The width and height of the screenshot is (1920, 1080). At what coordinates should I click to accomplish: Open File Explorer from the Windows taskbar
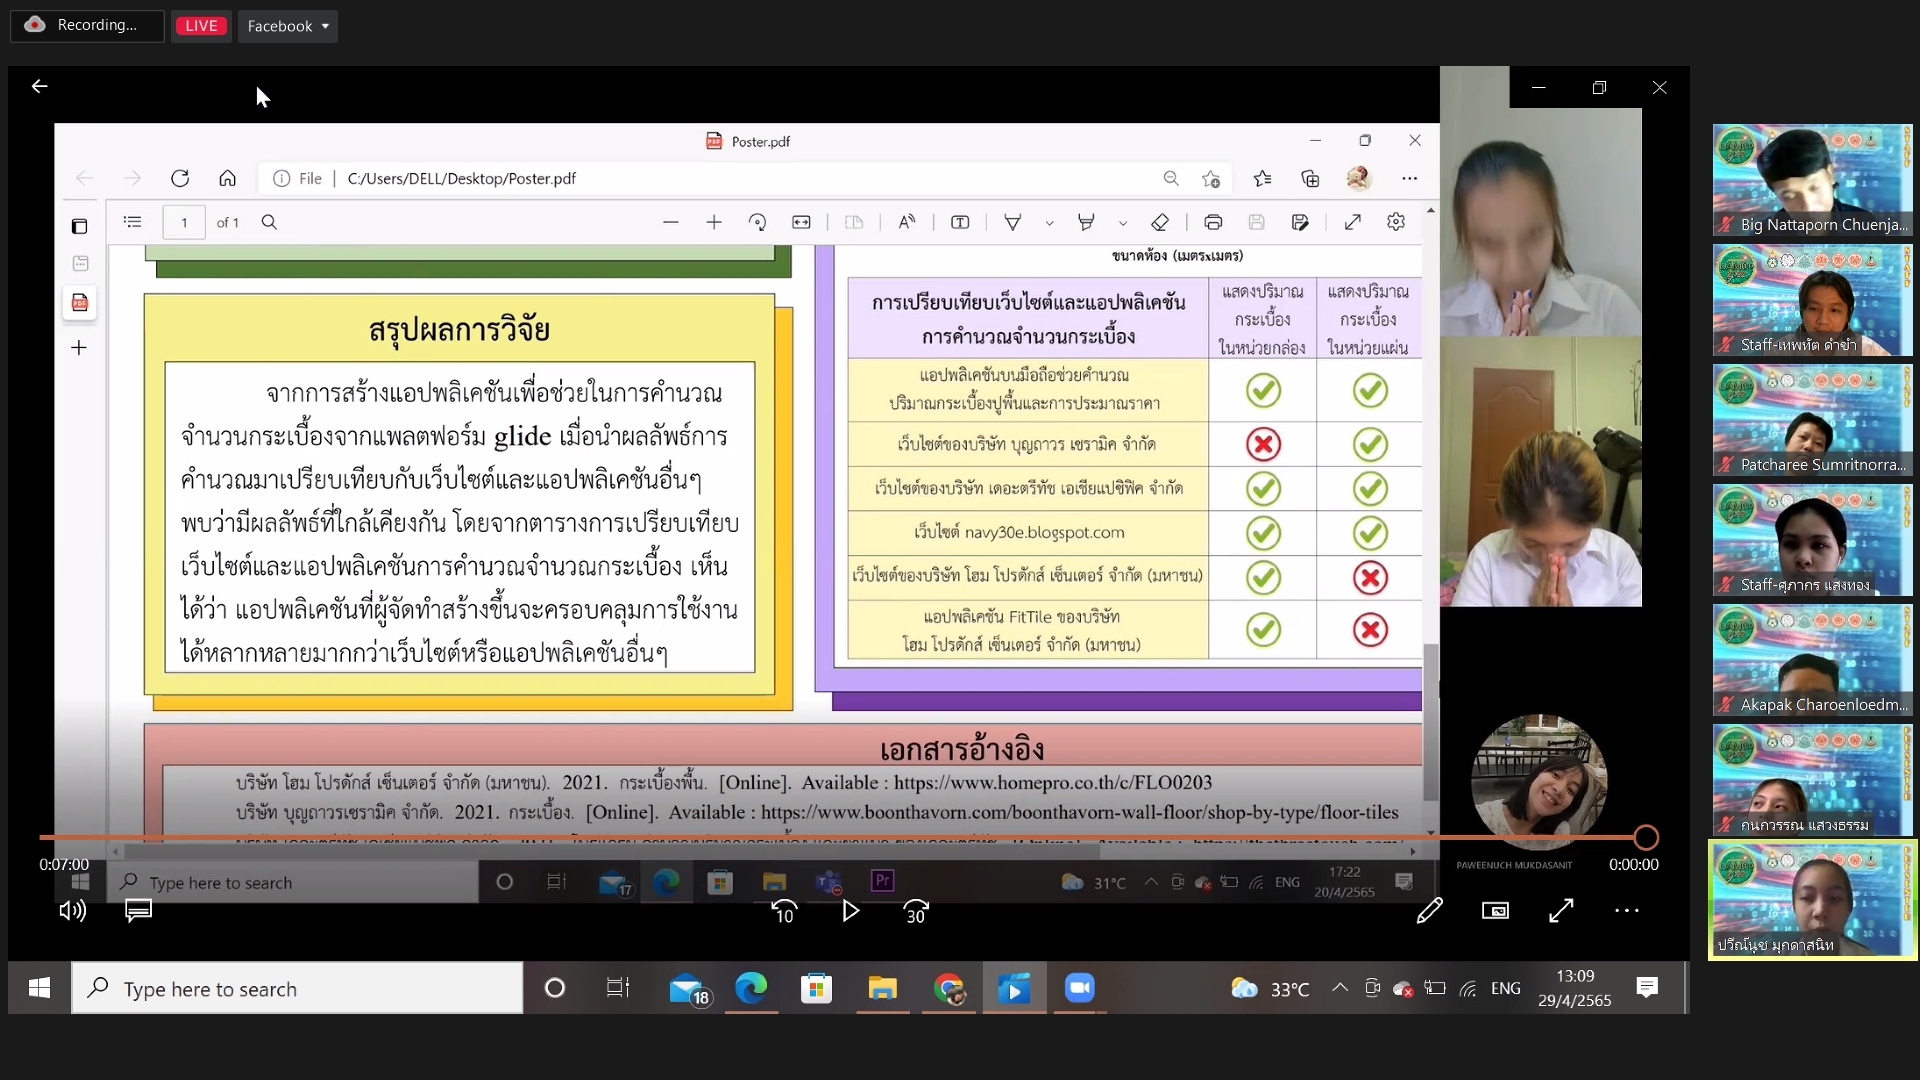[882, 988]
